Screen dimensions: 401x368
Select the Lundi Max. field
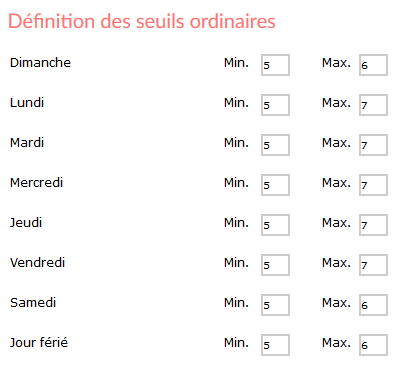(373, 105)
